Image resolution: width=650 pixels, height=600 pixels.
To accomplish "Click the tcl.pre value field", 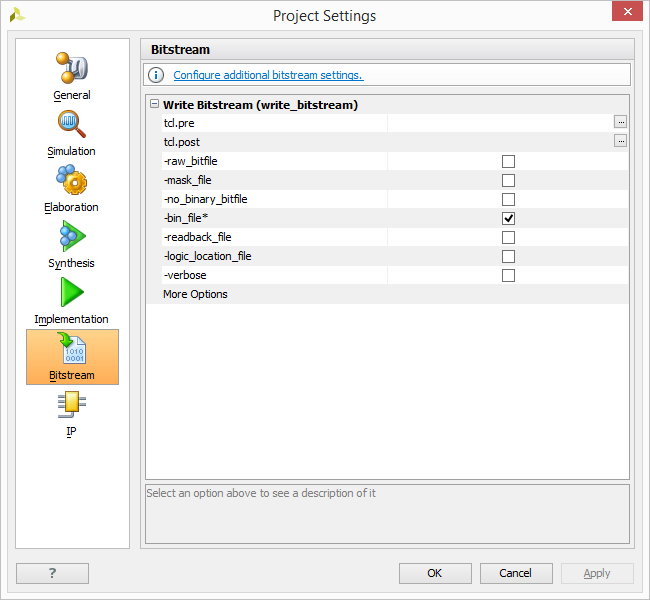I will 500,123.
